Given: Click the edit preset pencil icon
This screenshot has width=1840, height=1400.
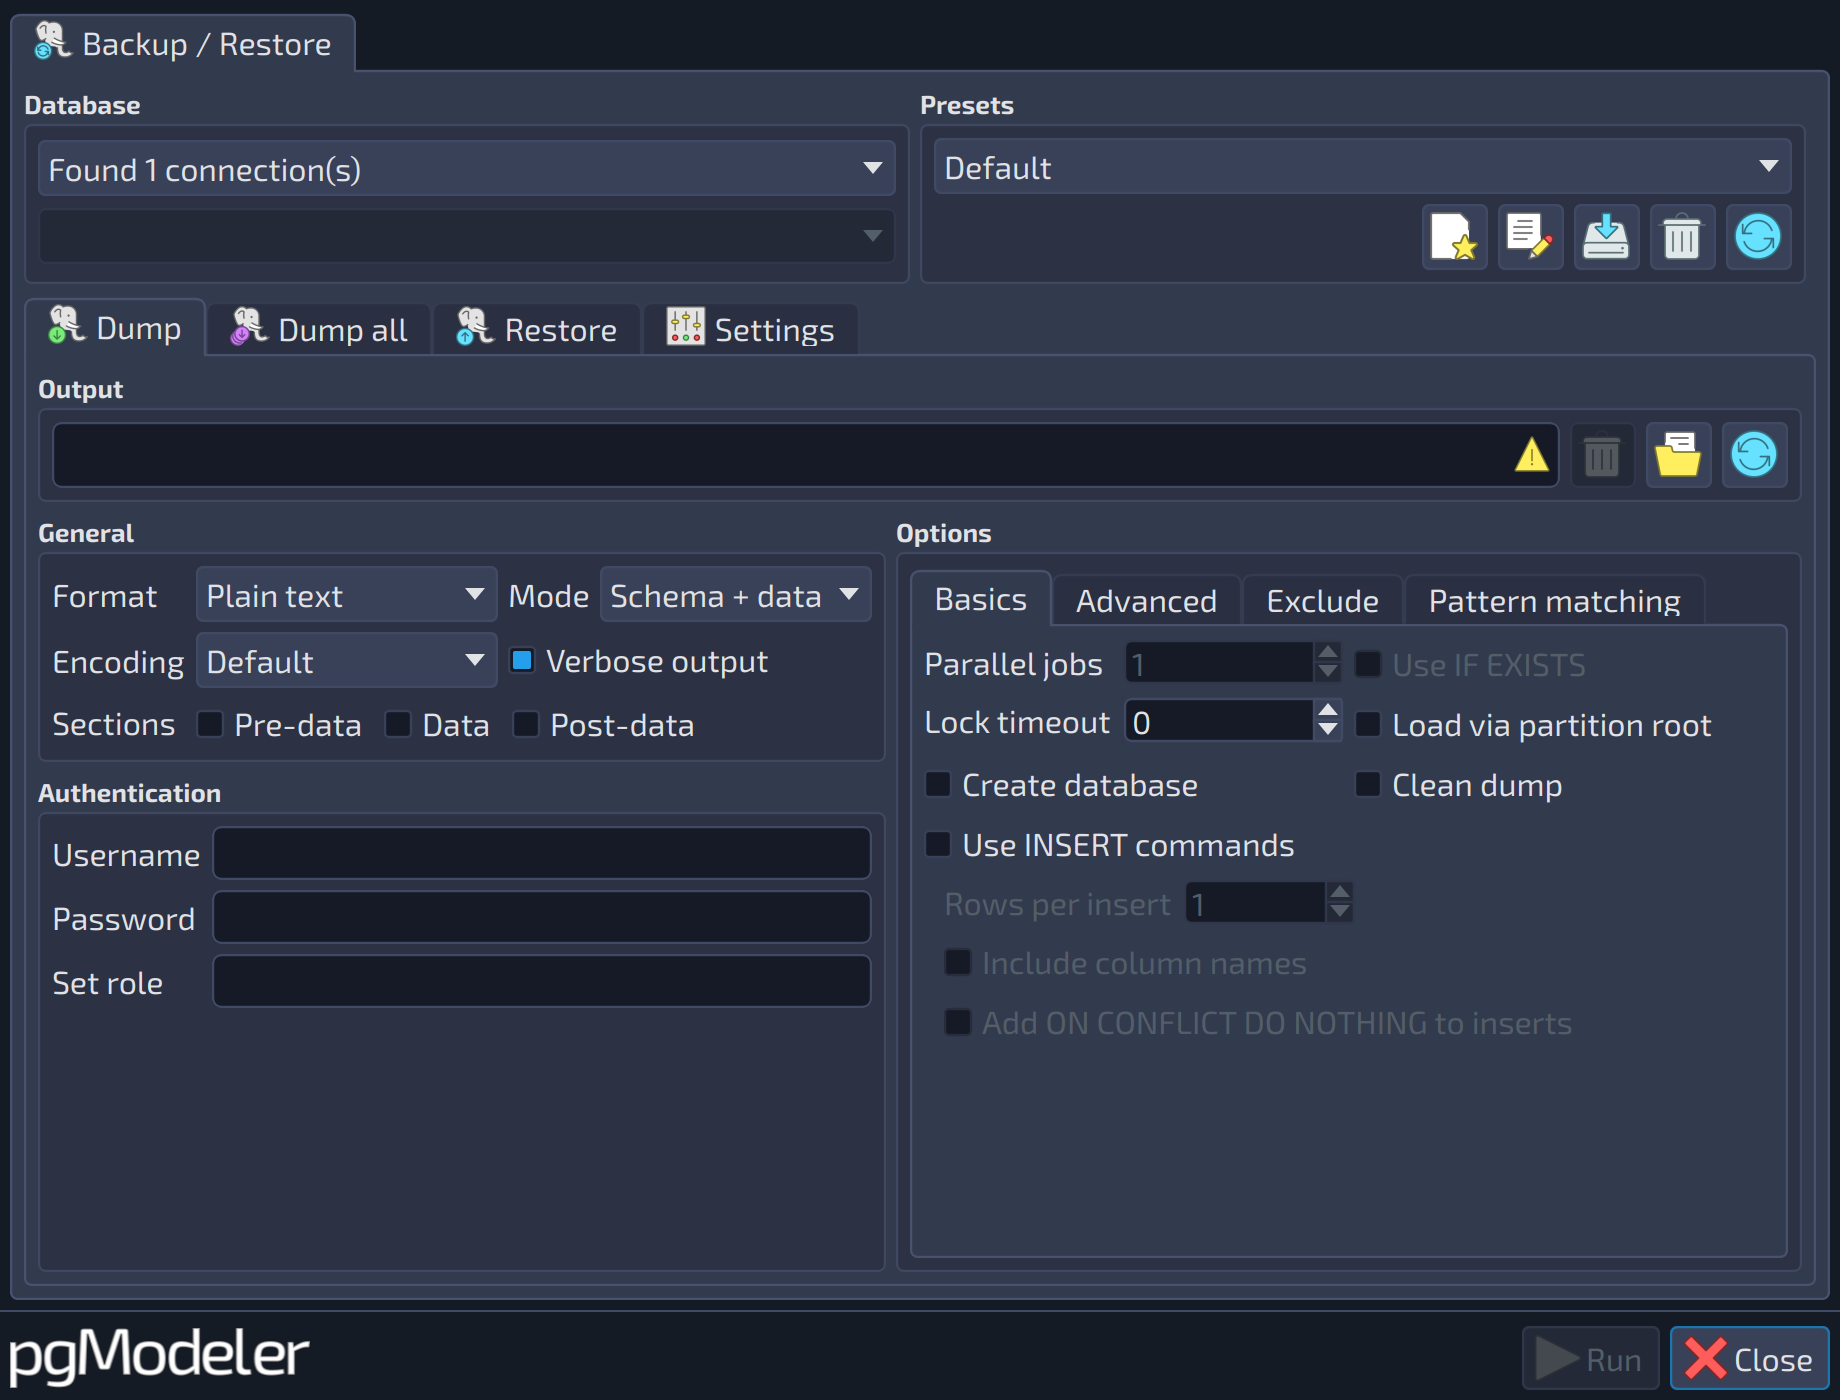Looking at the screenshot, I should click(1530, 238).
